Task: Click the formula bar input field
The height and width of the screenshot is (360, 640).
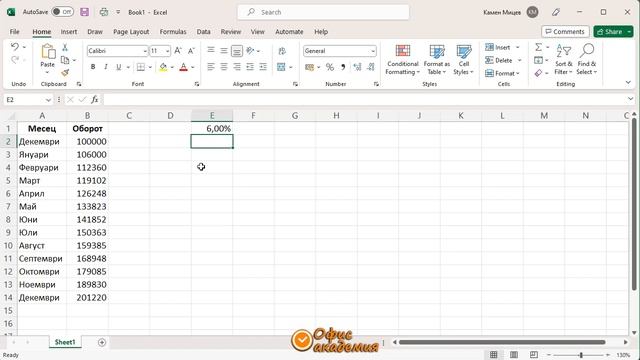Action: pyautogui.click(x=364, y=99)
